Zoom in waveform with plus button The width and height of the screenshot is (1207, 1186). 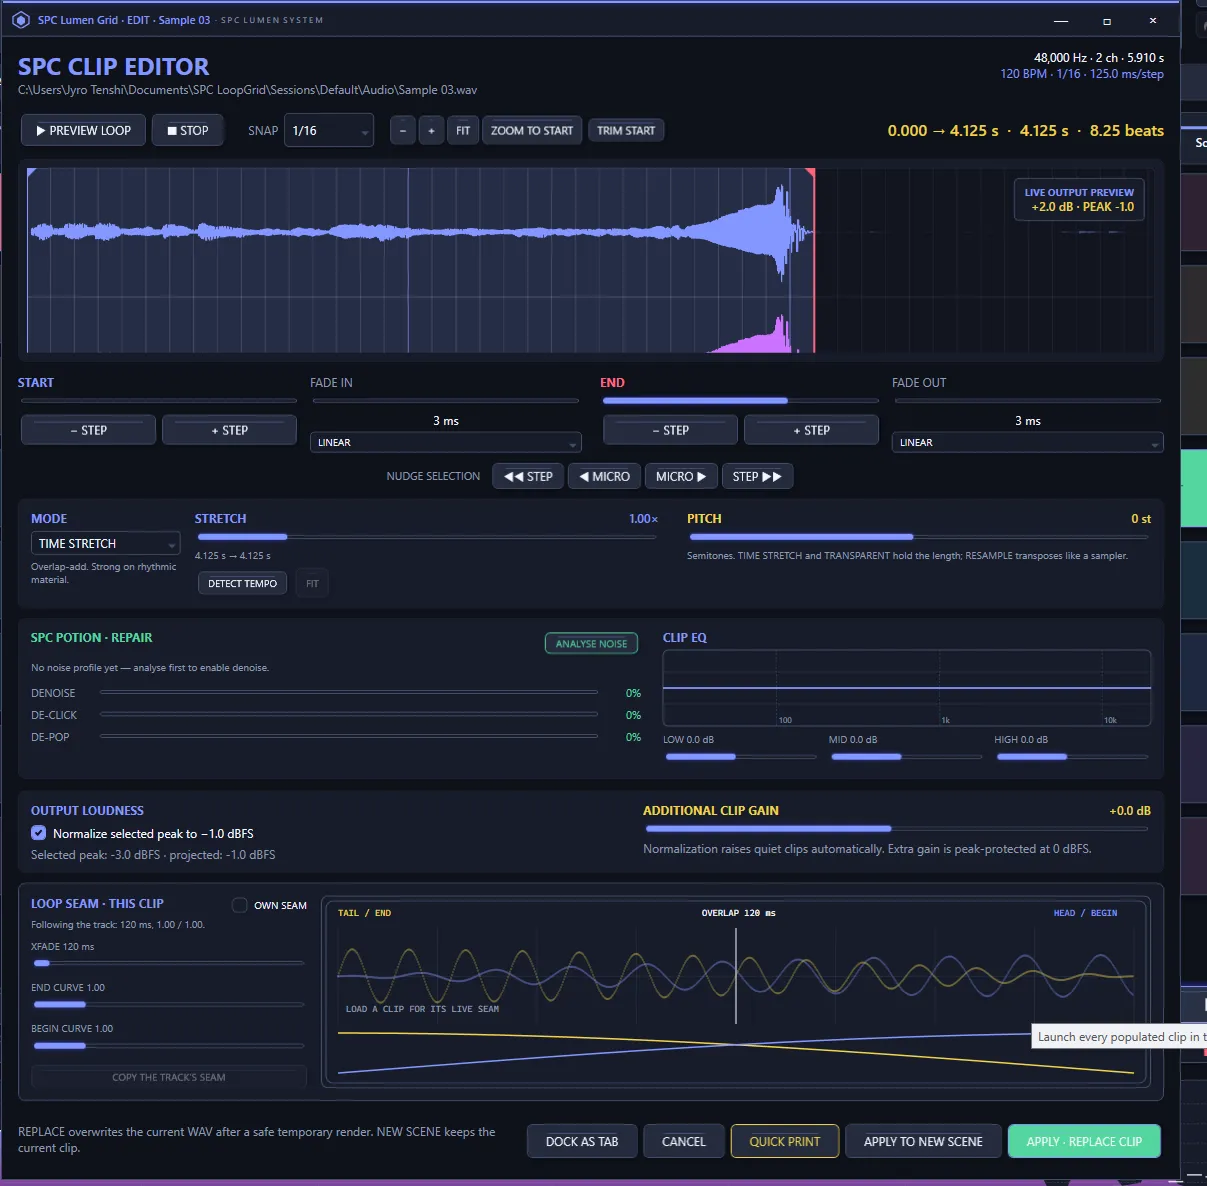(431, 130)
